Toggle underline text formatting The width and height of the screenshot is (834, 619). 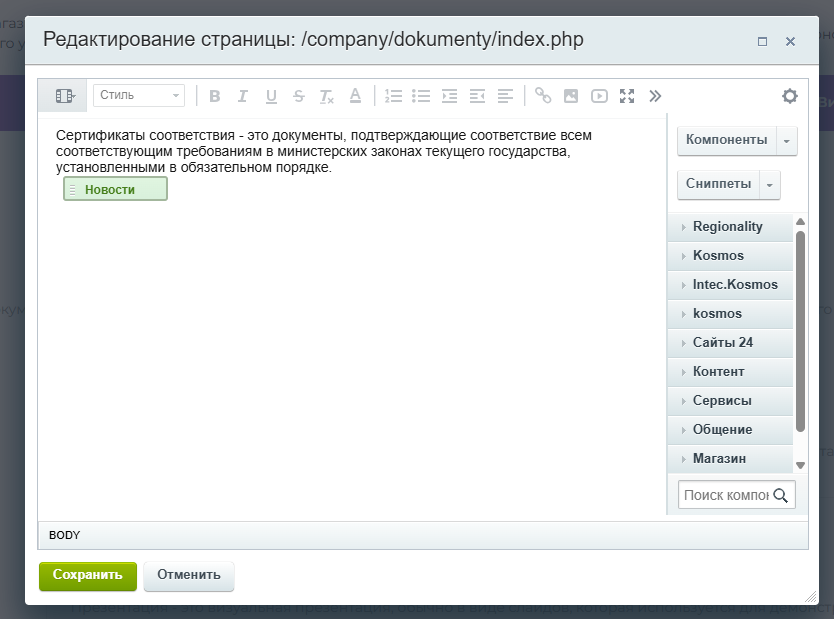click(x=271, y=96)
